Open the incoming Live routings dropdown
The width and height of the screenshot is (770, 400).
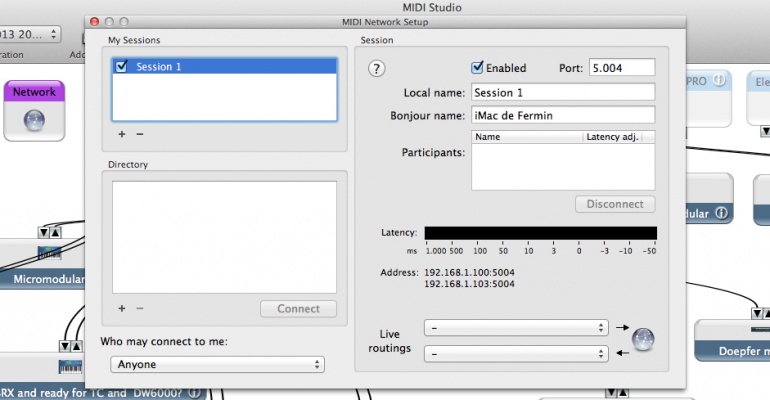click(516, 353)
